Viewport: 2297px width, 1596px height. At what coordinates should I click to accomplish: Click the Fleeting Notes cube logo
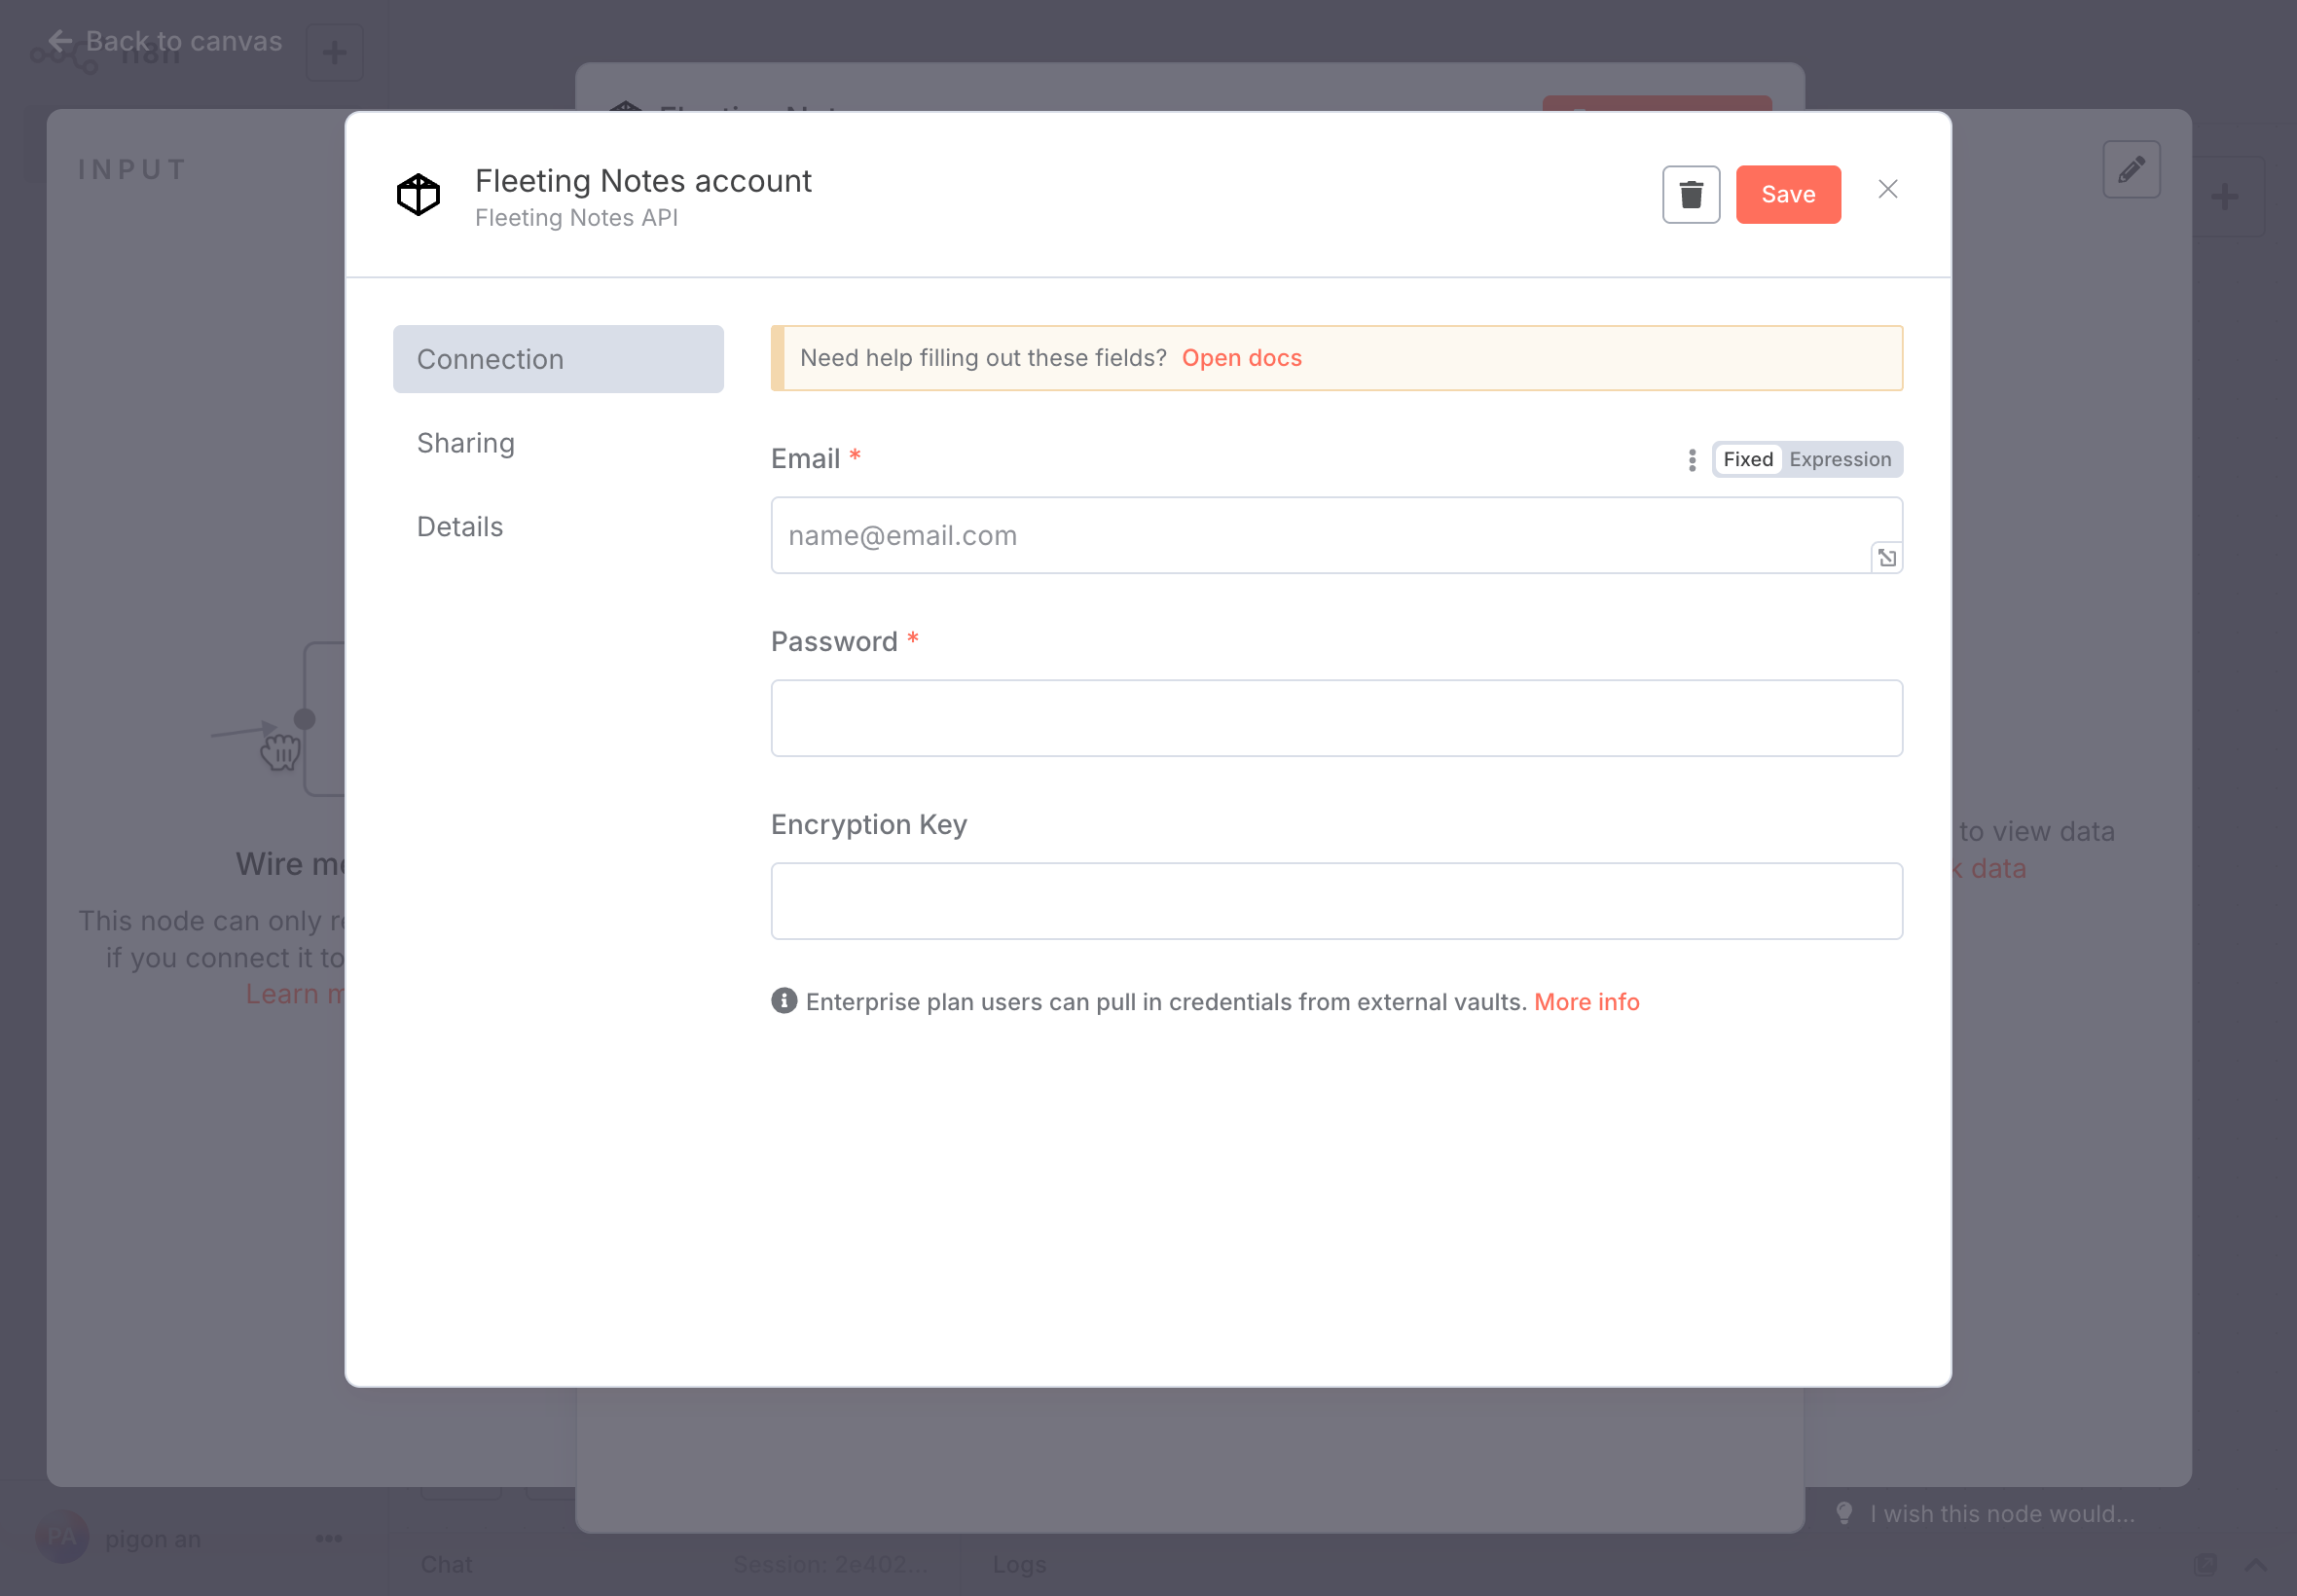pos(418,194)
